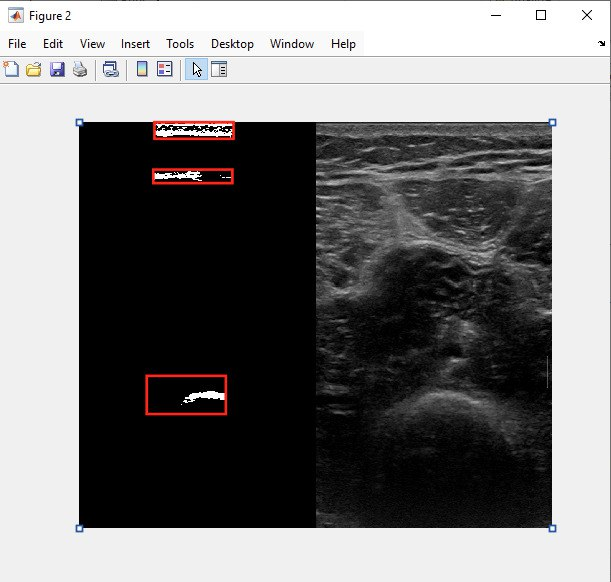Open the Edit menu
The width and height of the screenshot is (611, 582).
coord(53,44)
